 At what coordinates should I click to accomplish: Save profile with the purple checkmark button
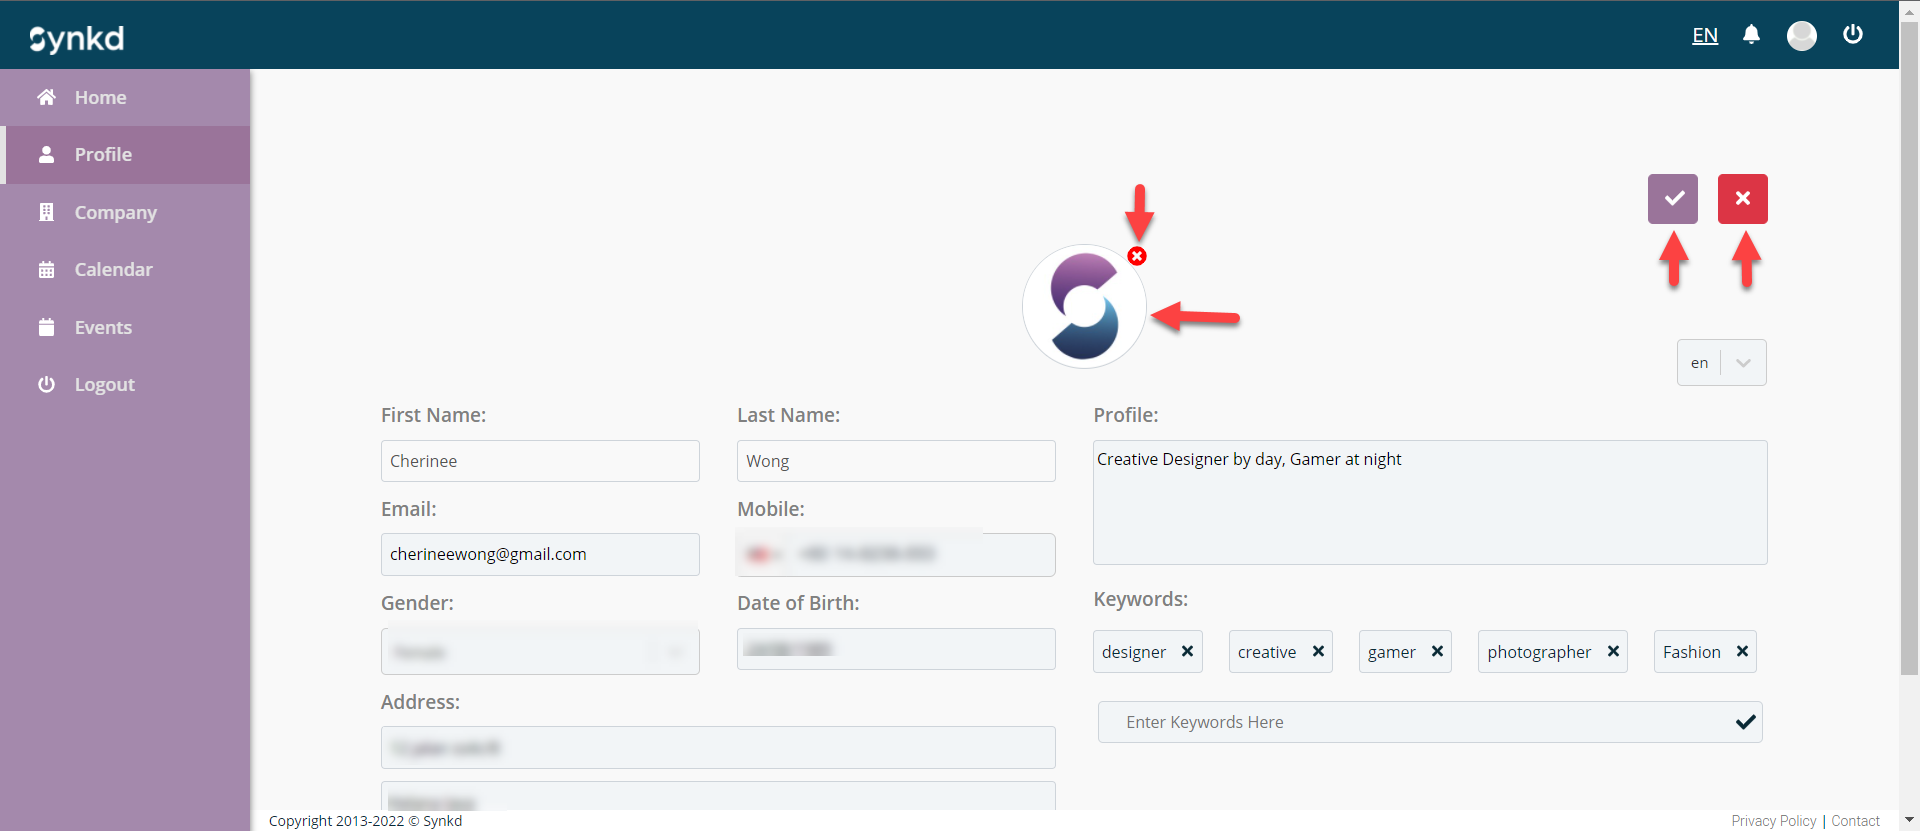tap(1672, 199)
